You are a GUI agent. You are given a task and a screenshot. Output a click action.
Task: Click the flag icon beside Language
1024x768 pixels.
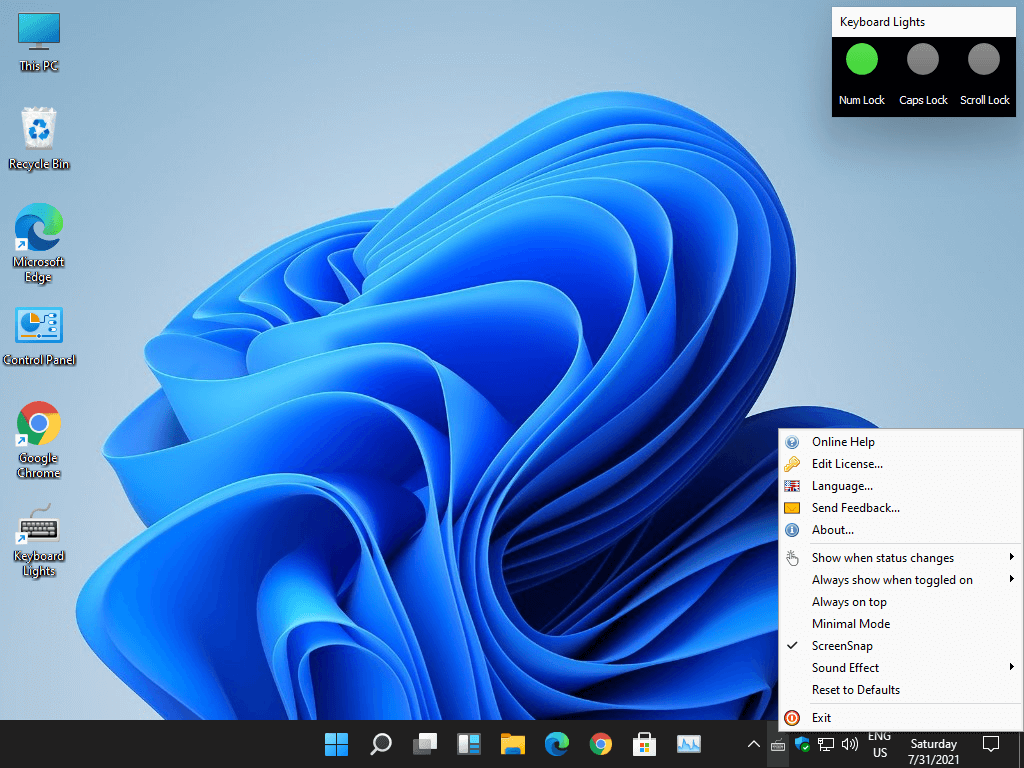(793, 486)
